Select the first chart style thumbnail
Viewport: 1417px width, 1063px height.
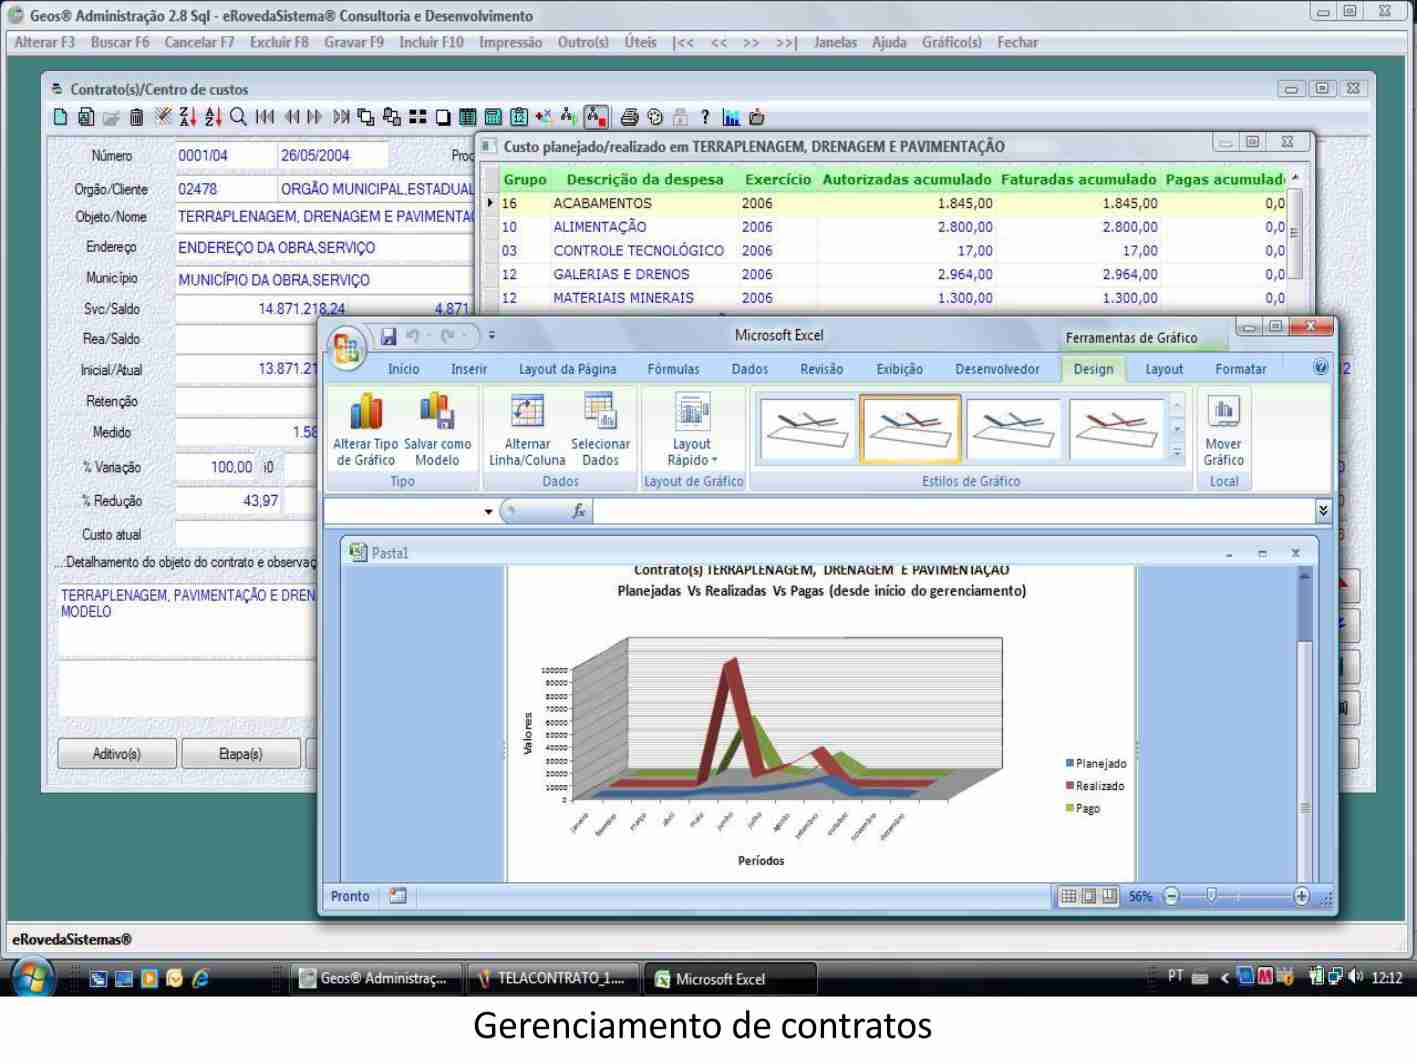[806, 429]
